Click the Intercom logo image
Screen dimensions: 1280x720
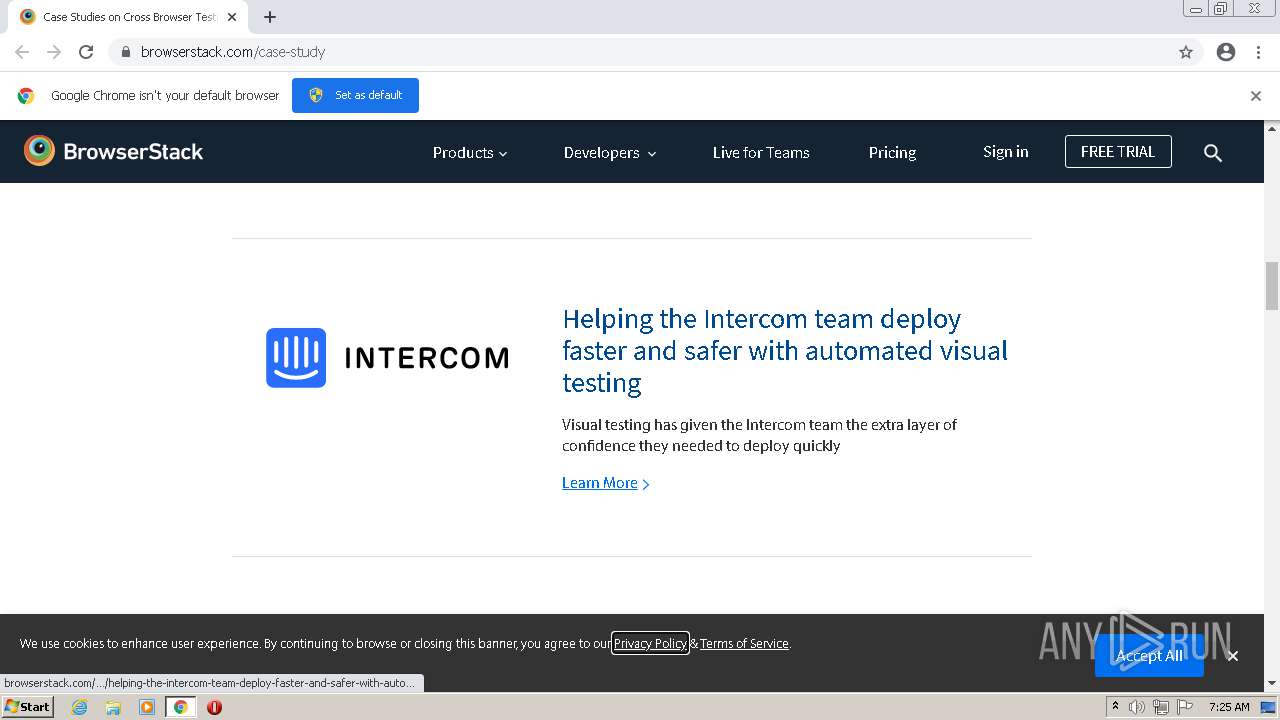pyautogui.click(x=387, y=358)
